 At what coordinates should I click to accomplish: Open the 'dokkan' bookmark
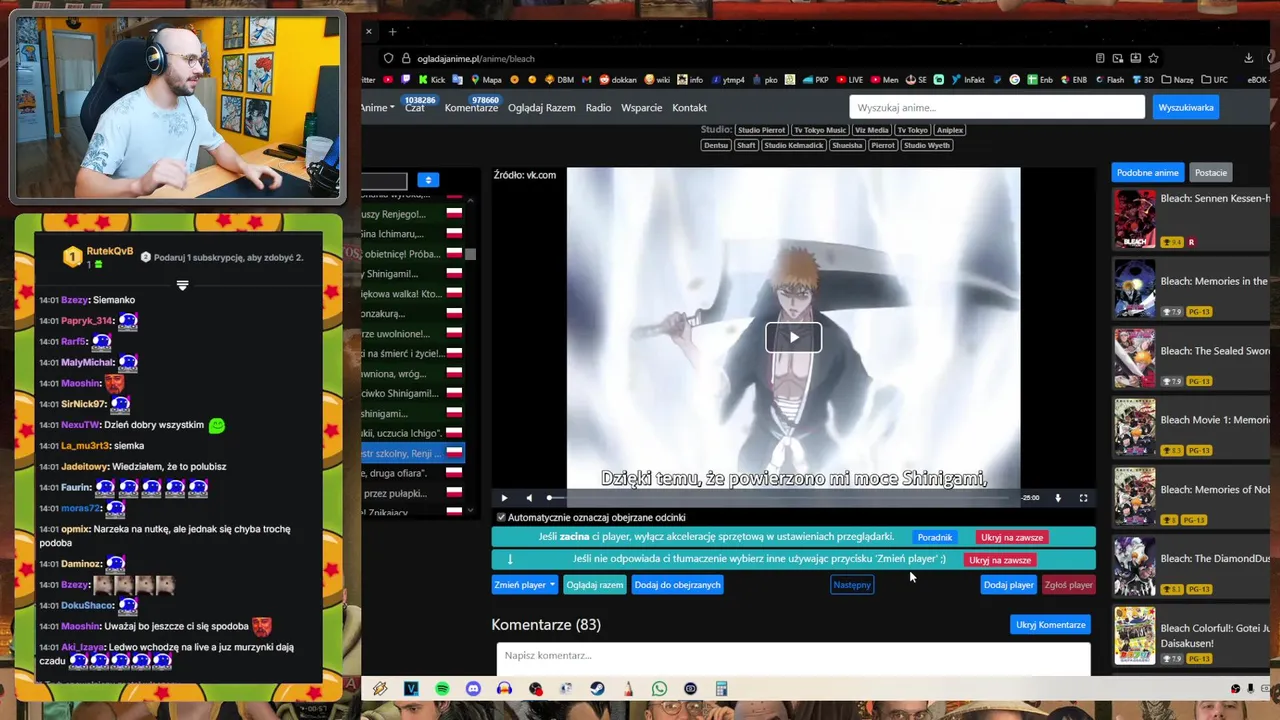[619, 80]
